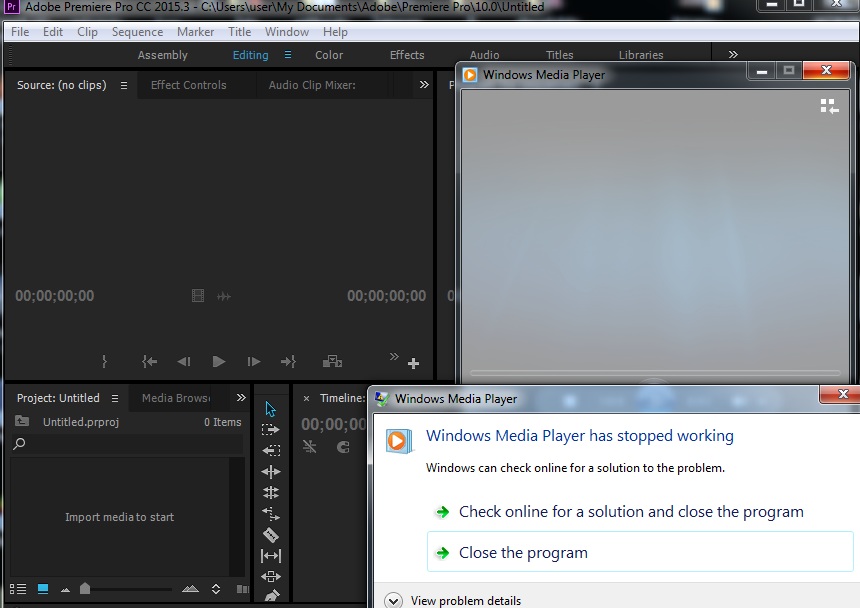Image resolution: width=860 pixels, height=608 pixels.
Task: Open the Sequence menu
Action: point(137,32)
